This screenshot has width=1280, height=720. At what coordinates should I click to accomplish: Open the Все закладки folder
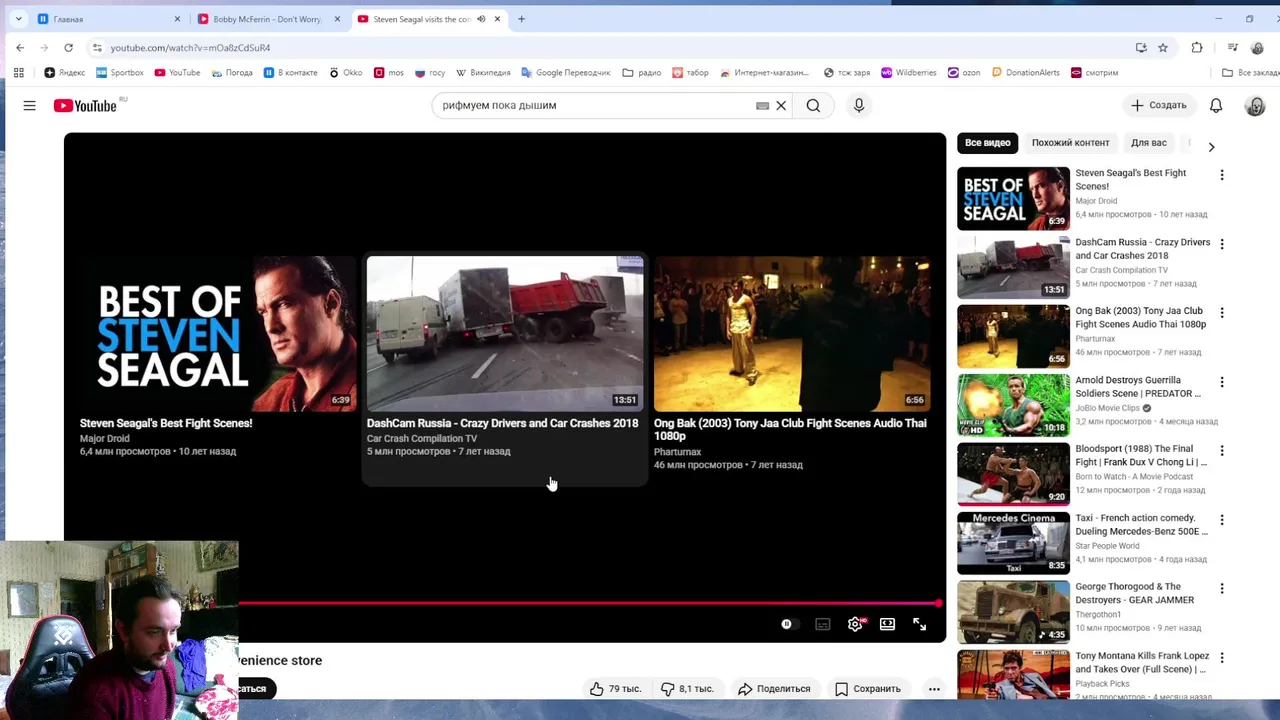(1250, 72)
